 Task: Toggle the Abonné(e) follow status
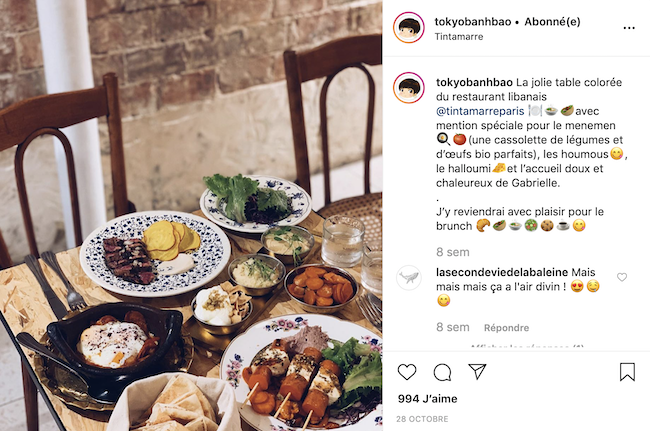[x=552, y=22]
